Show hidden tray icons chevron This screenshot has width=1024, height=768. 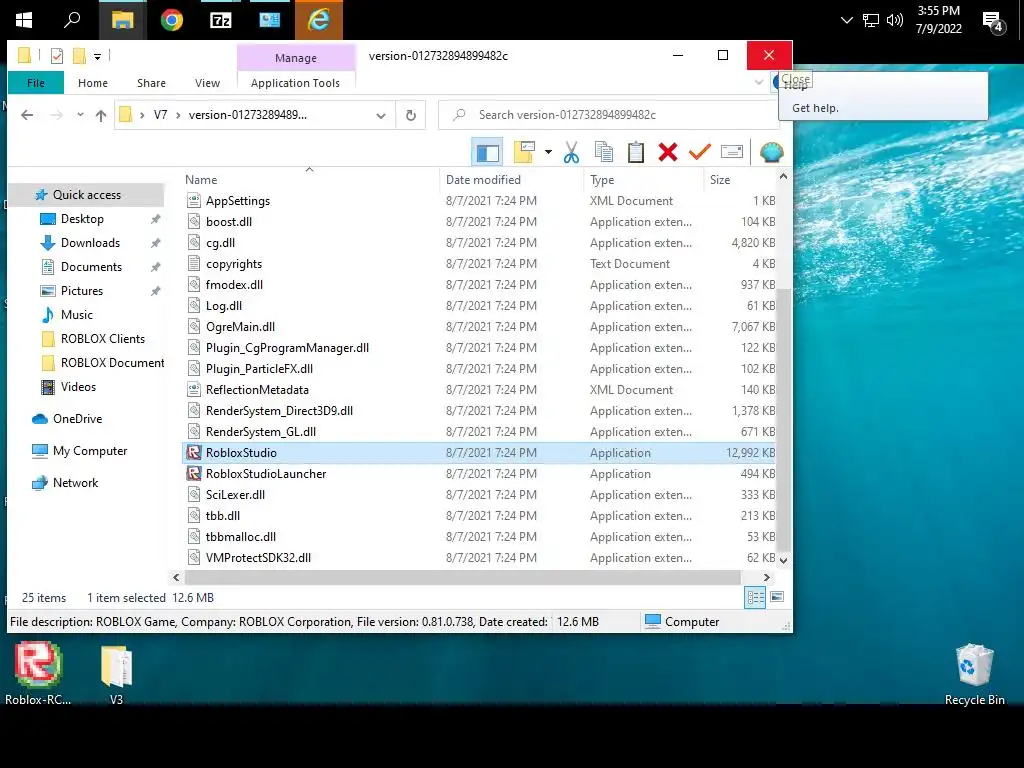pos(846,20)
